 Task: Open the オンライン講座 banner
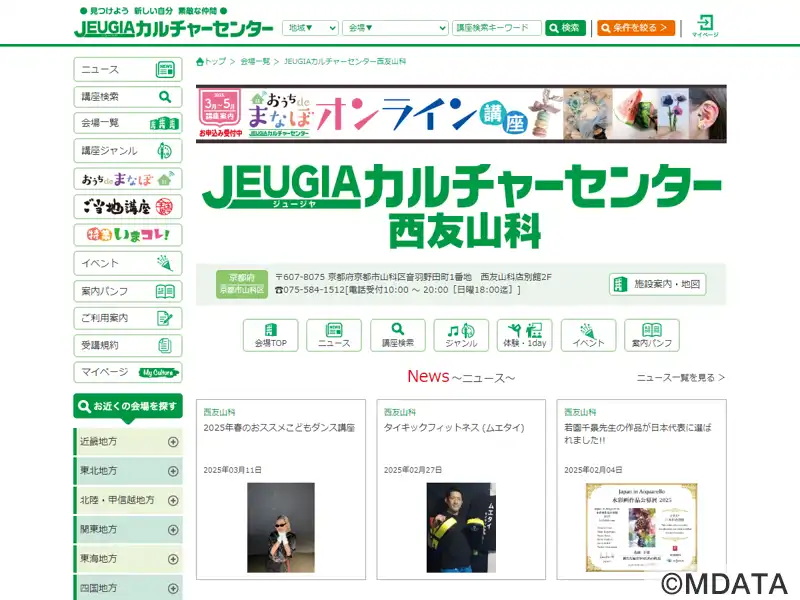tap(461, 114)
